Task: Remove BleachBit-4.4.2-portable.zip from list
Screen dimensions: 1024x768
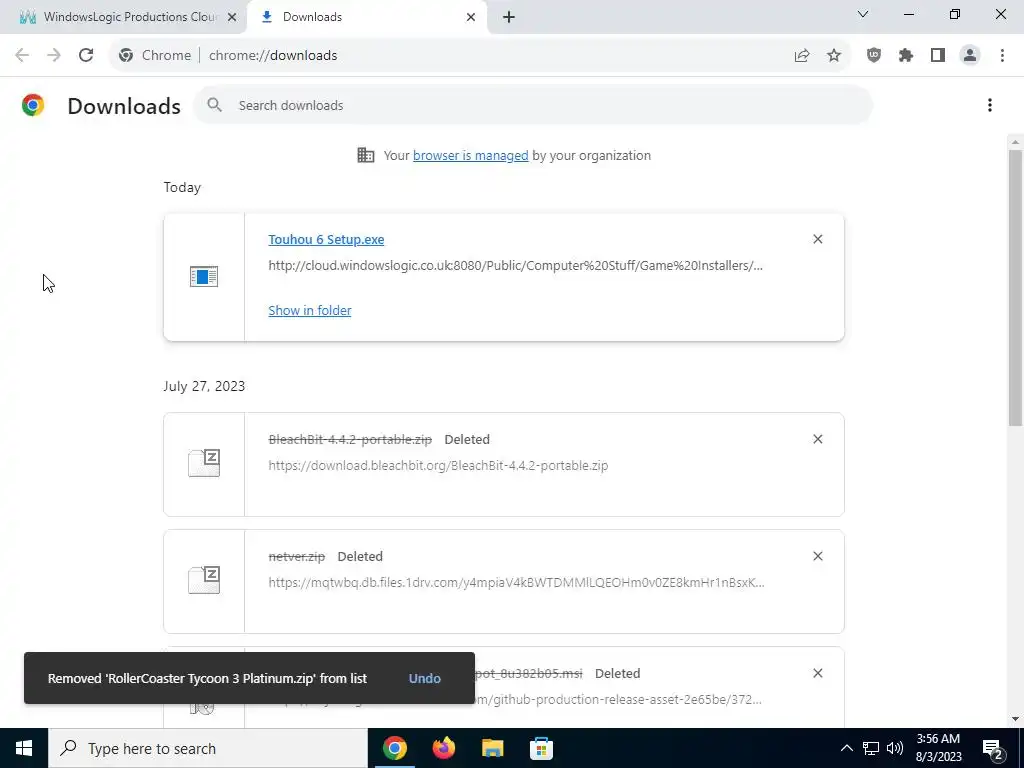Action: pos(818,439)
